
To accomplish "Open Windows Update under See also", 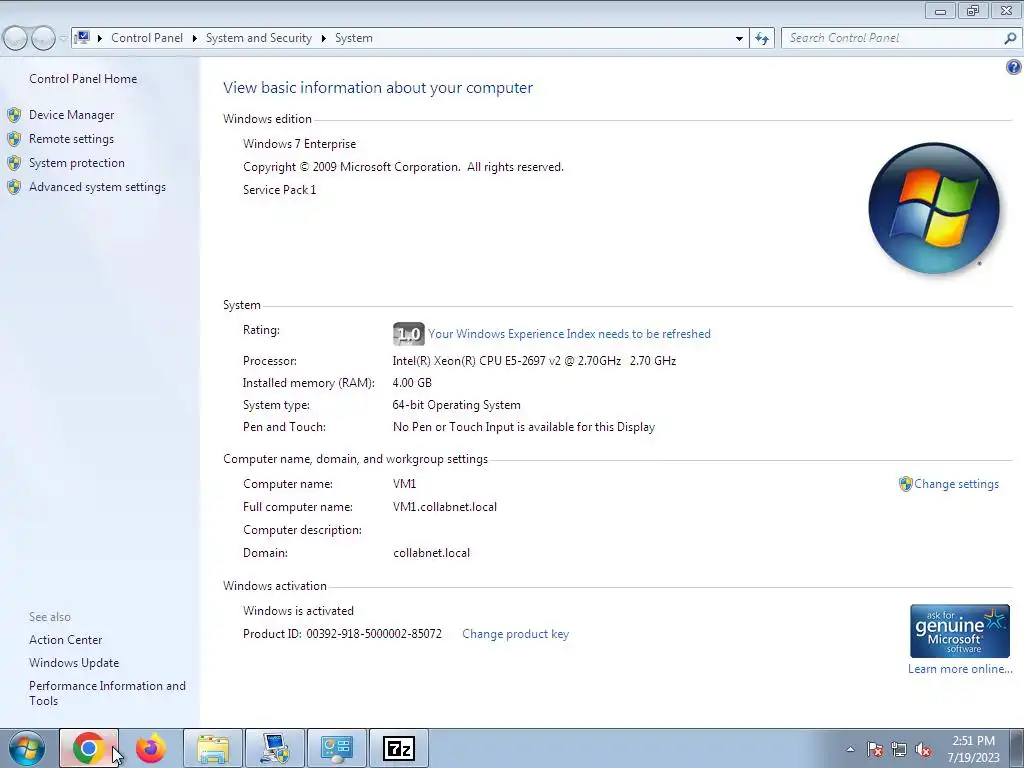I will pos(74,663).
